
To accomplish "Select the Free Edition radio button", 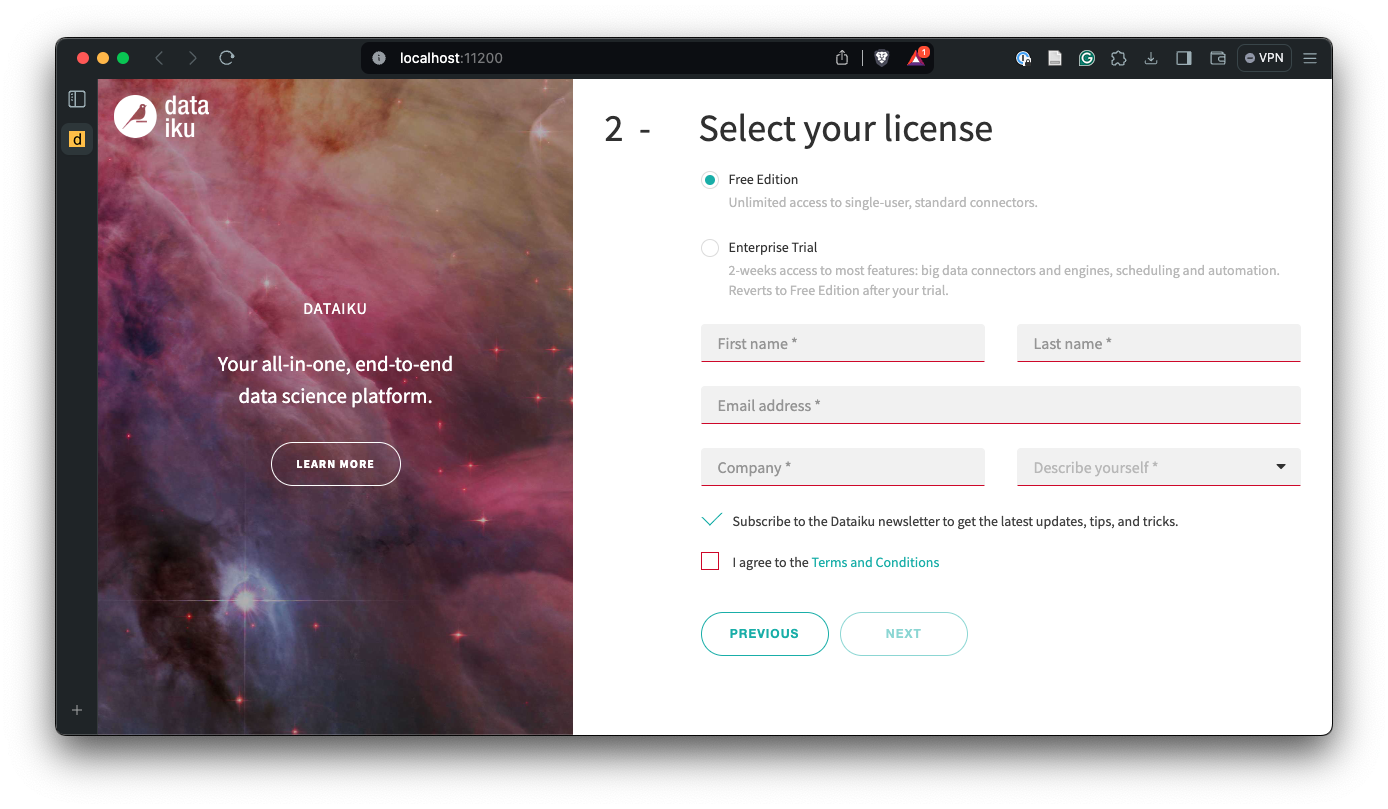I will coord(710,180).
